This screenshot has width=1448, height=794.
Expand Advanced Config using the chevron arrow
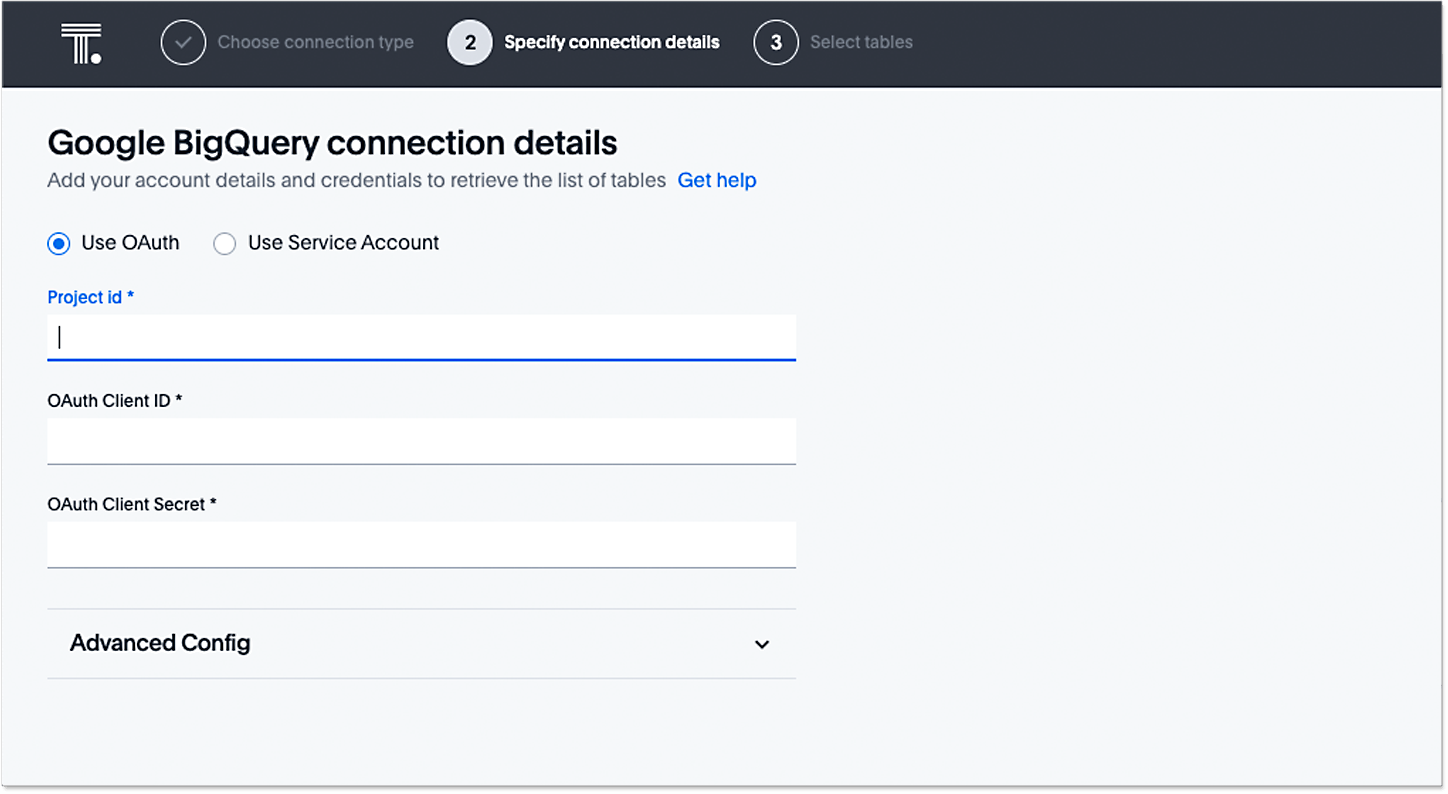click(x=762, y=644)
